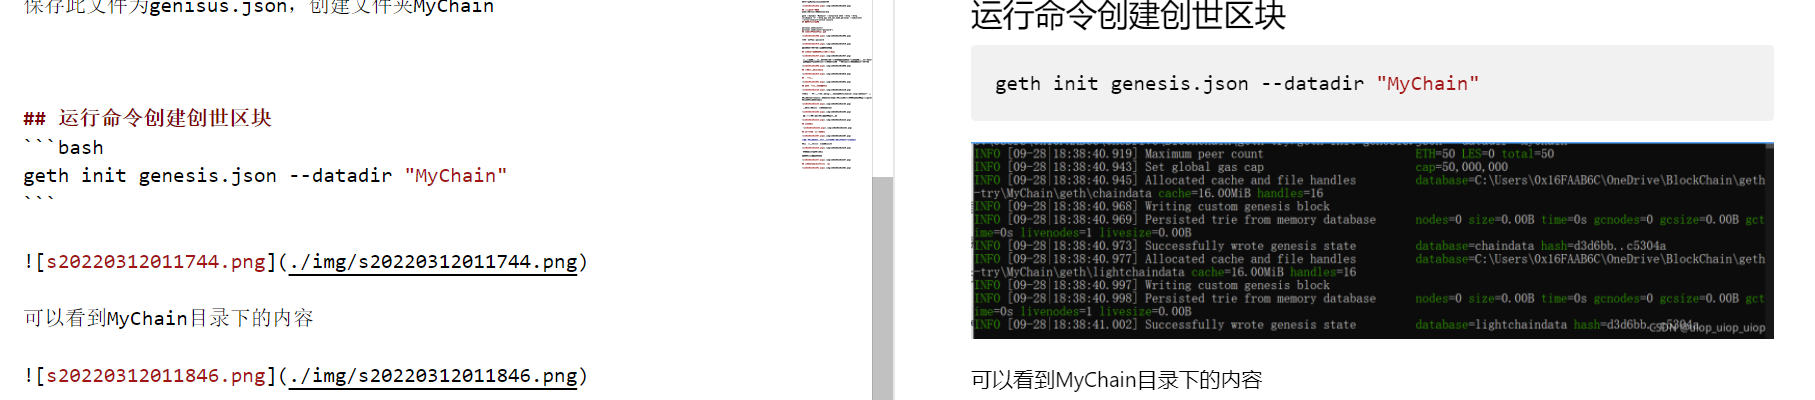Image resolution: width=1815 pixels, height=400 pixels.
Task: Click the editor's vertical scrollbar thumb
Action: 882,289
